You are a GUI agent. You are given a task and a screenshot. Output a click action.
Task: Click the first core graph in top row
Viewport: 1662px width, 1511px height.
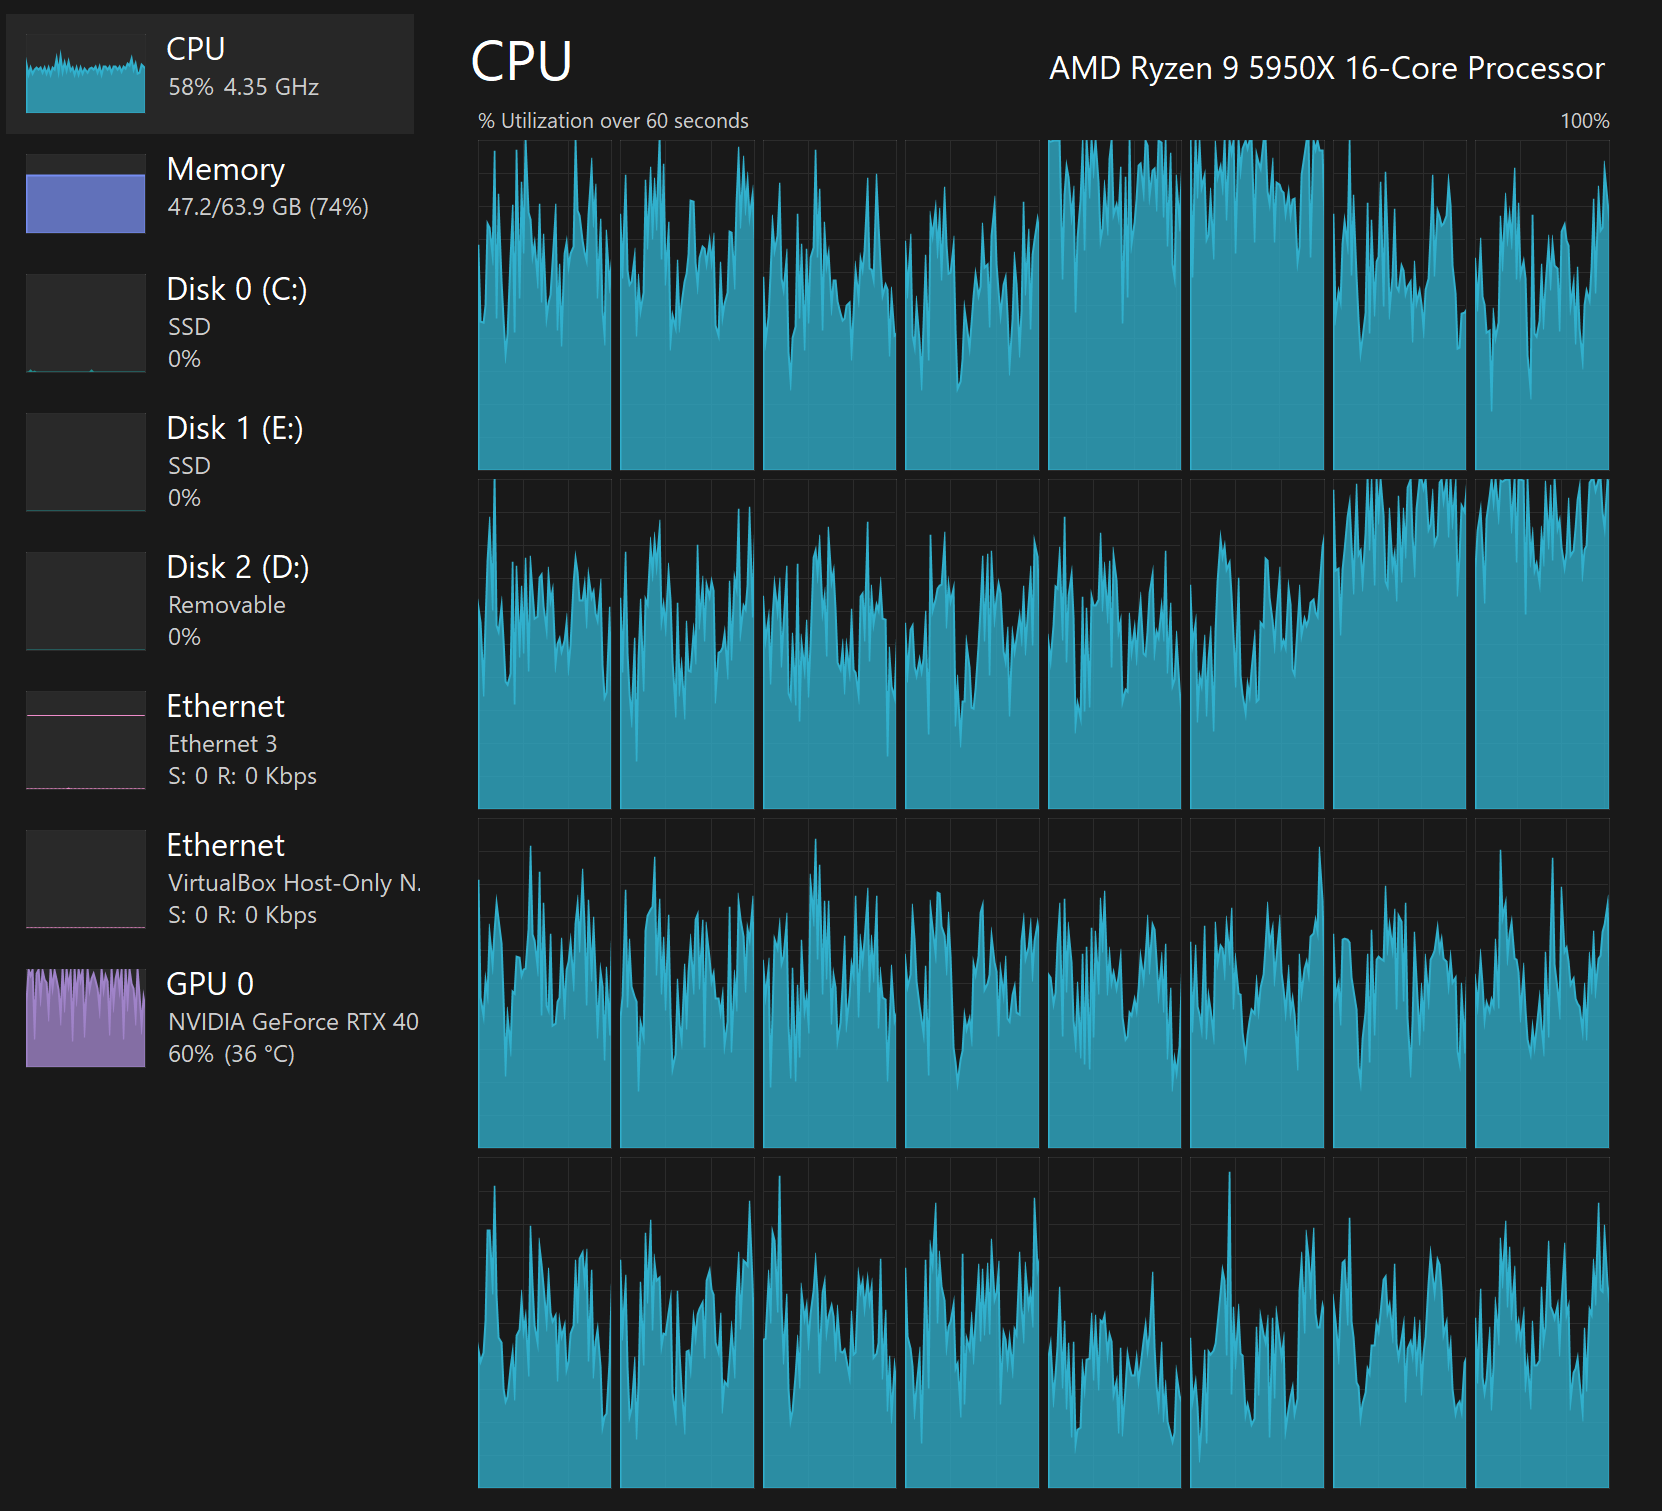coord(544,305)
